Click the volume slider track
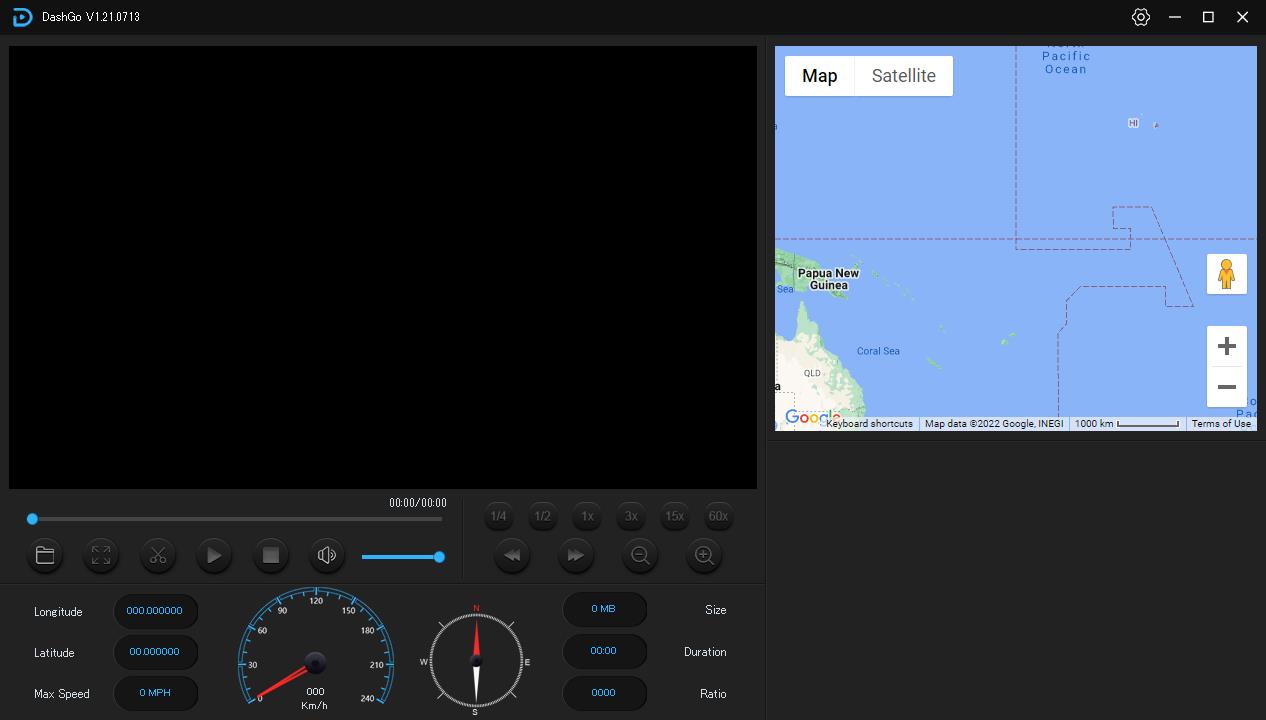Viewport: 1266px width, 720px height. [400, 557]
